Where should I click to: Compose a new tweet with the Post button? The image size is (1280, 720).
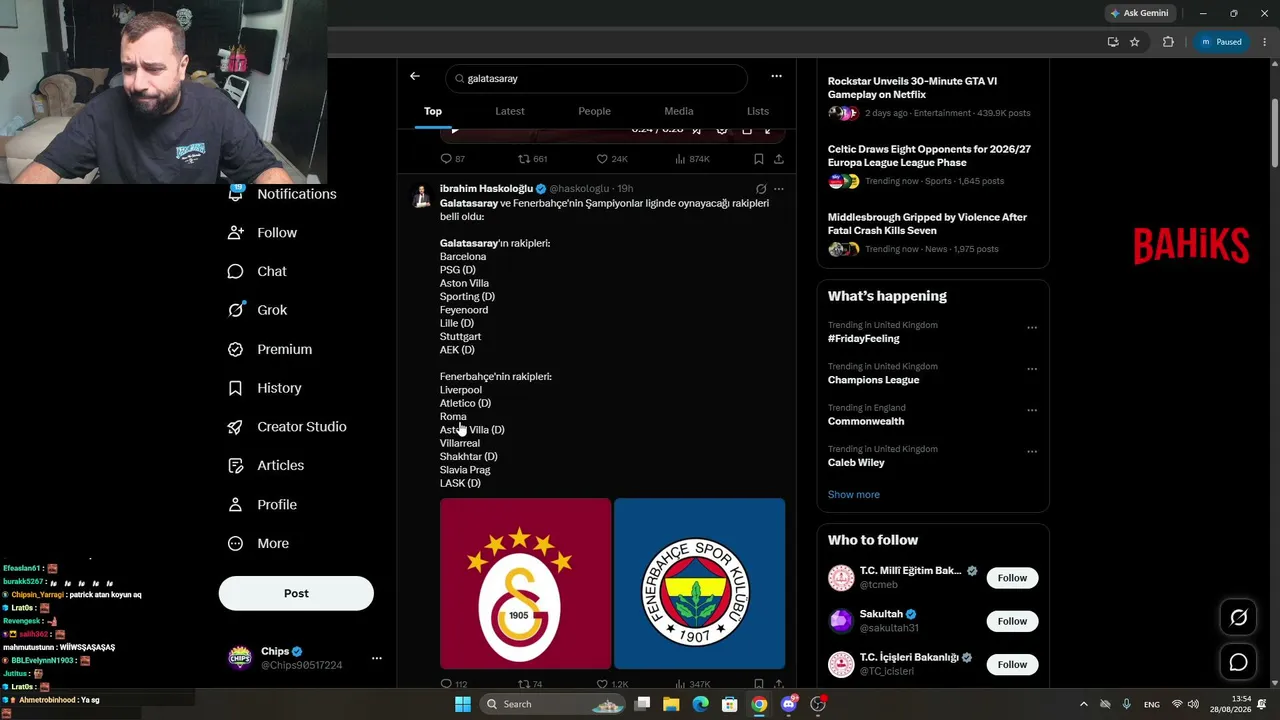click(296, 593)
